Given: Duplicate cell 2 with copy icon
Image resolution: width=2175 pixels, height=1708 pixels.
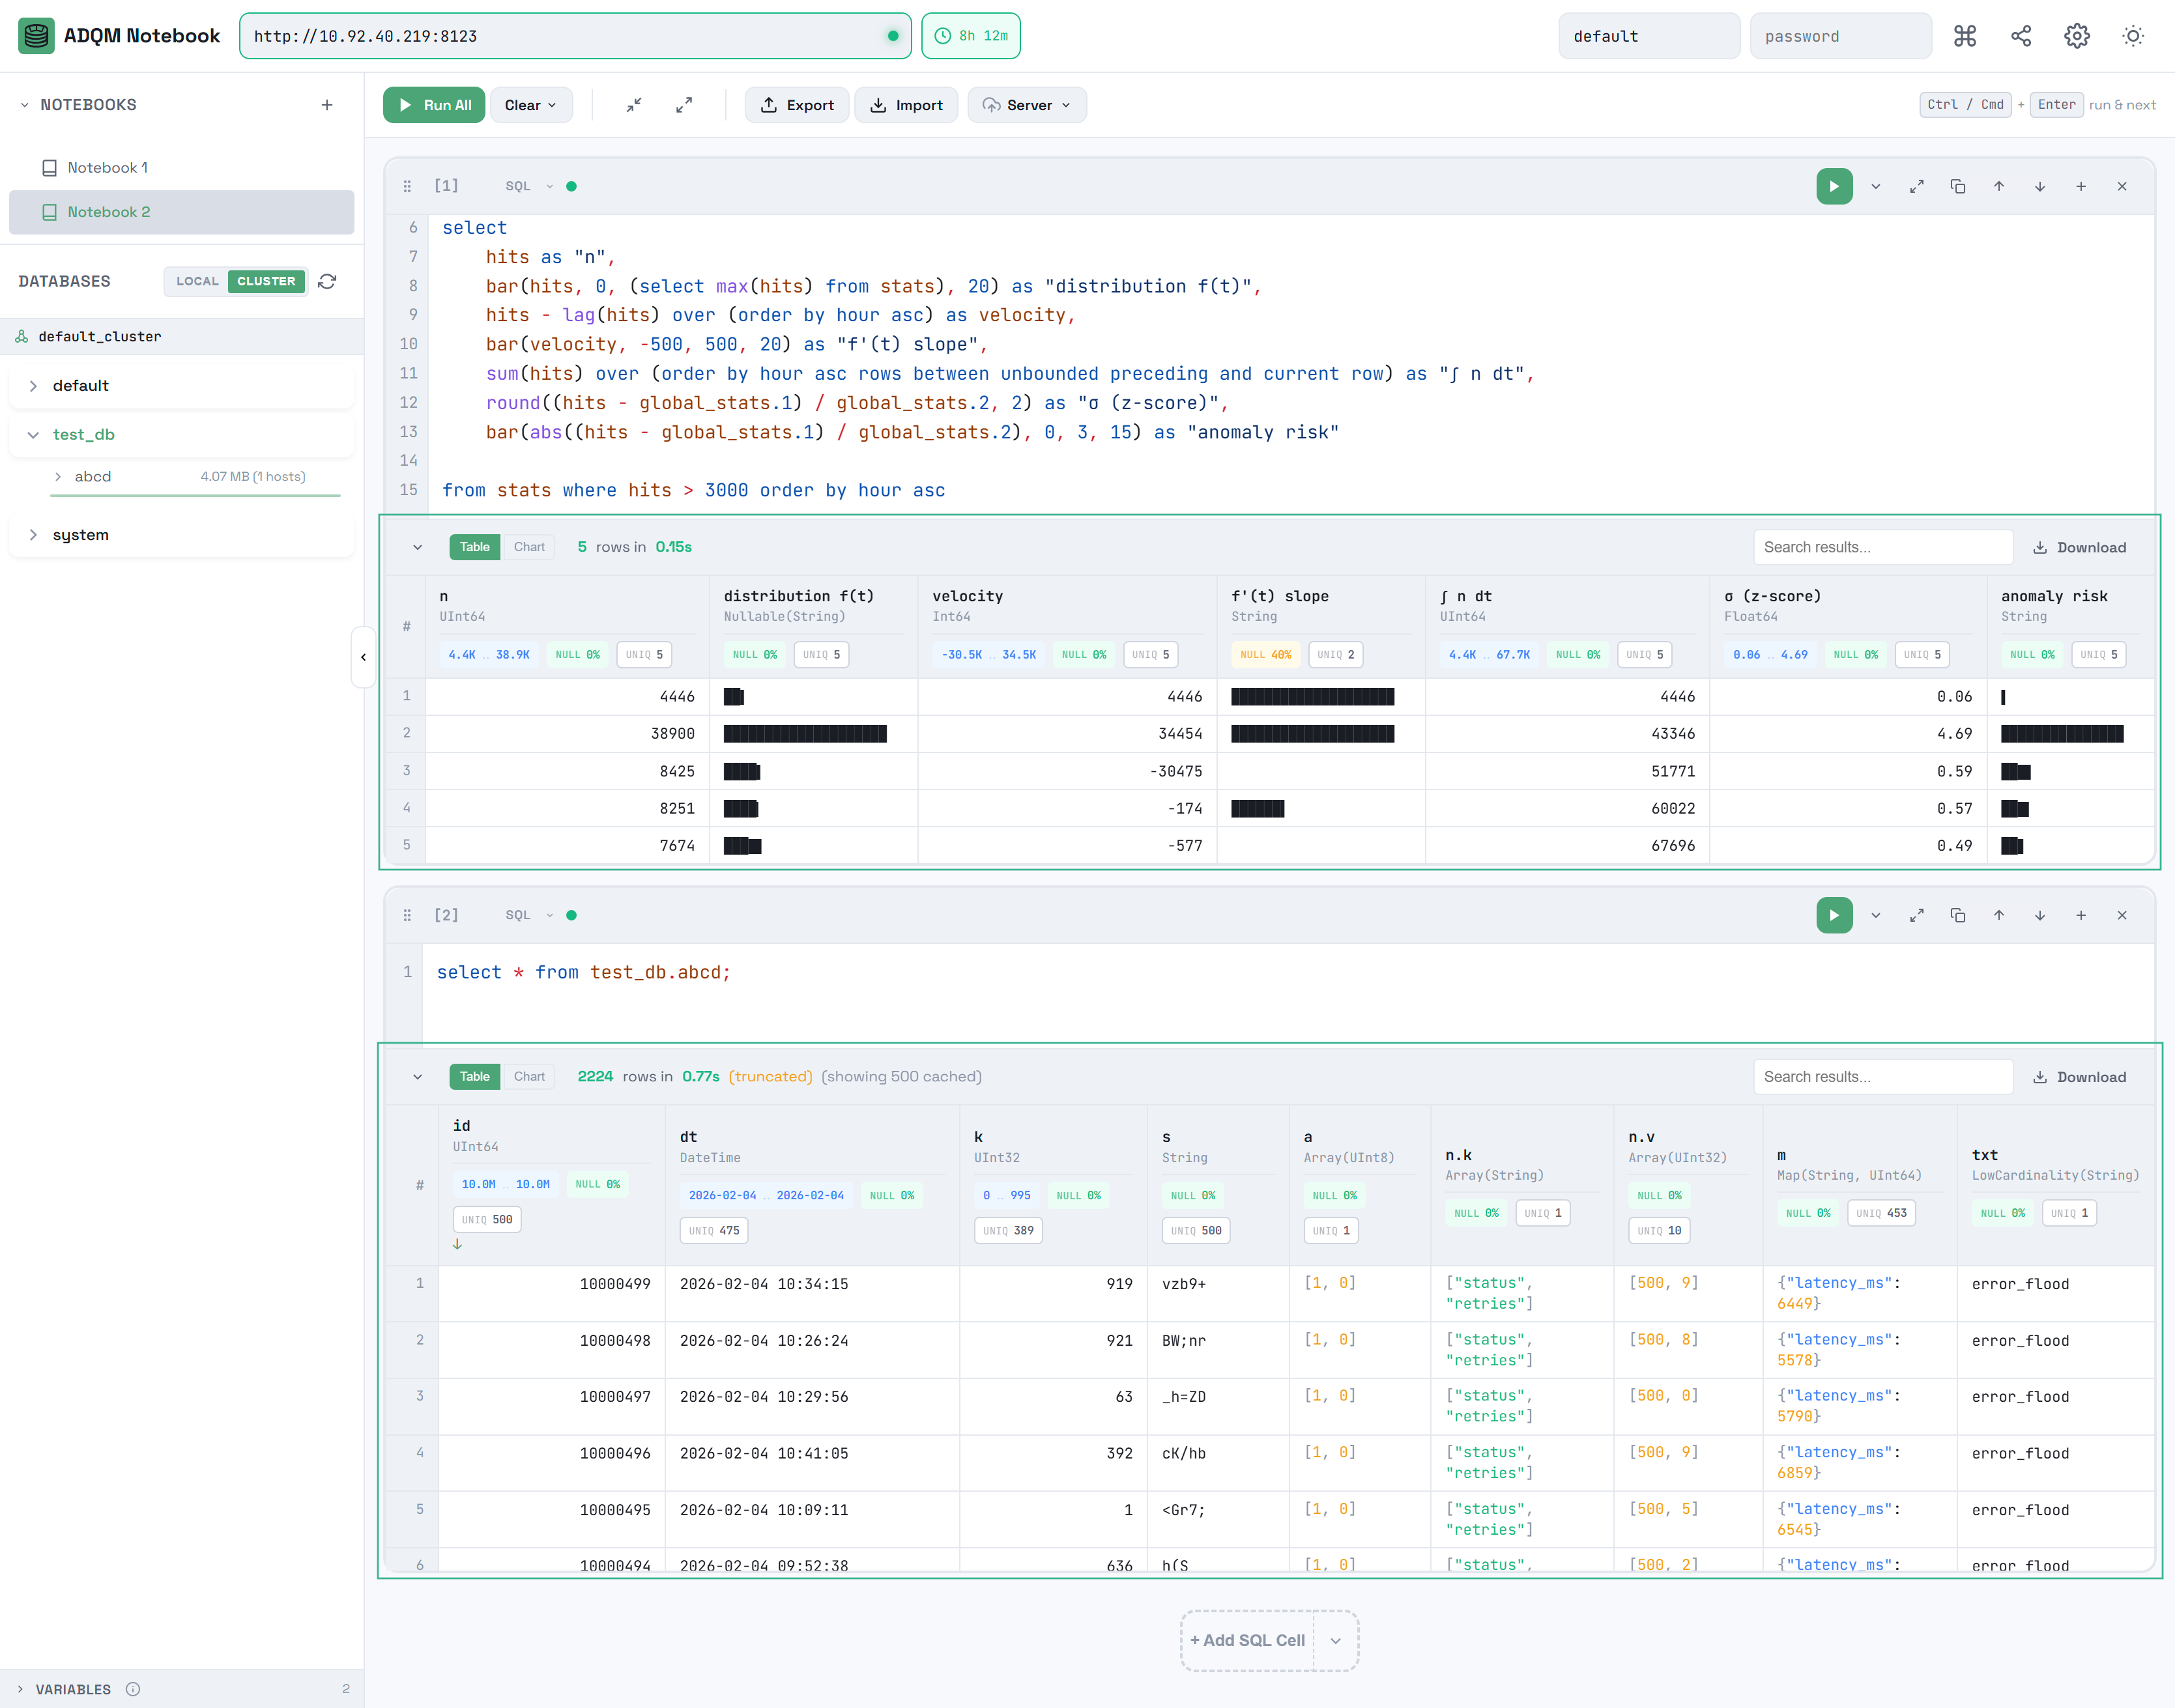Looking at the screenshot, I should click(1957, 915).
